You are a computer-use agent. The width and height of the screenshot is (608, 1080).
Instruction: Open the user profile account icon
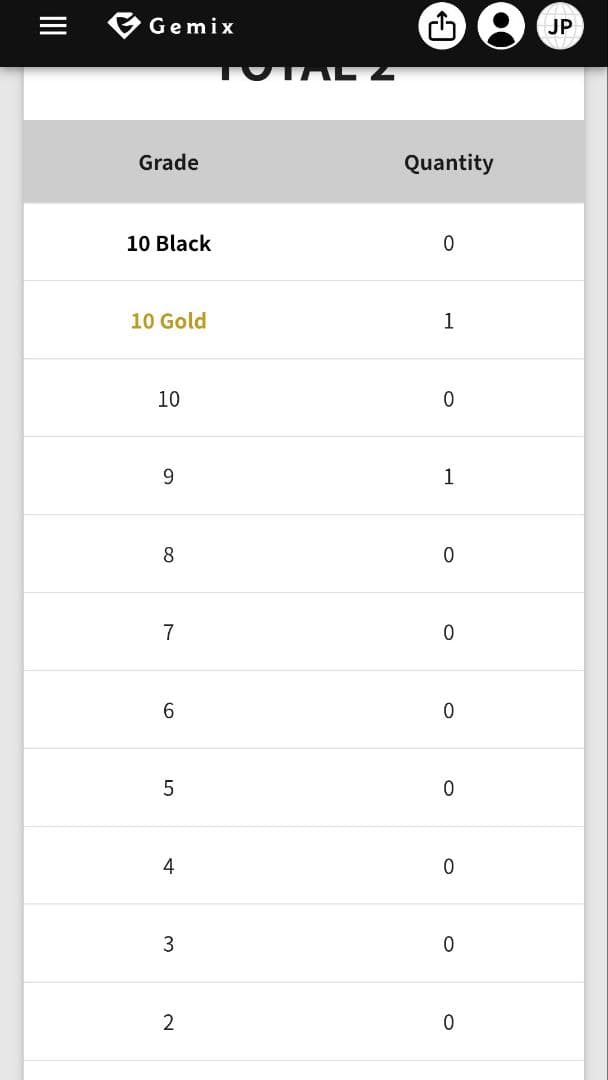[501, 27]
